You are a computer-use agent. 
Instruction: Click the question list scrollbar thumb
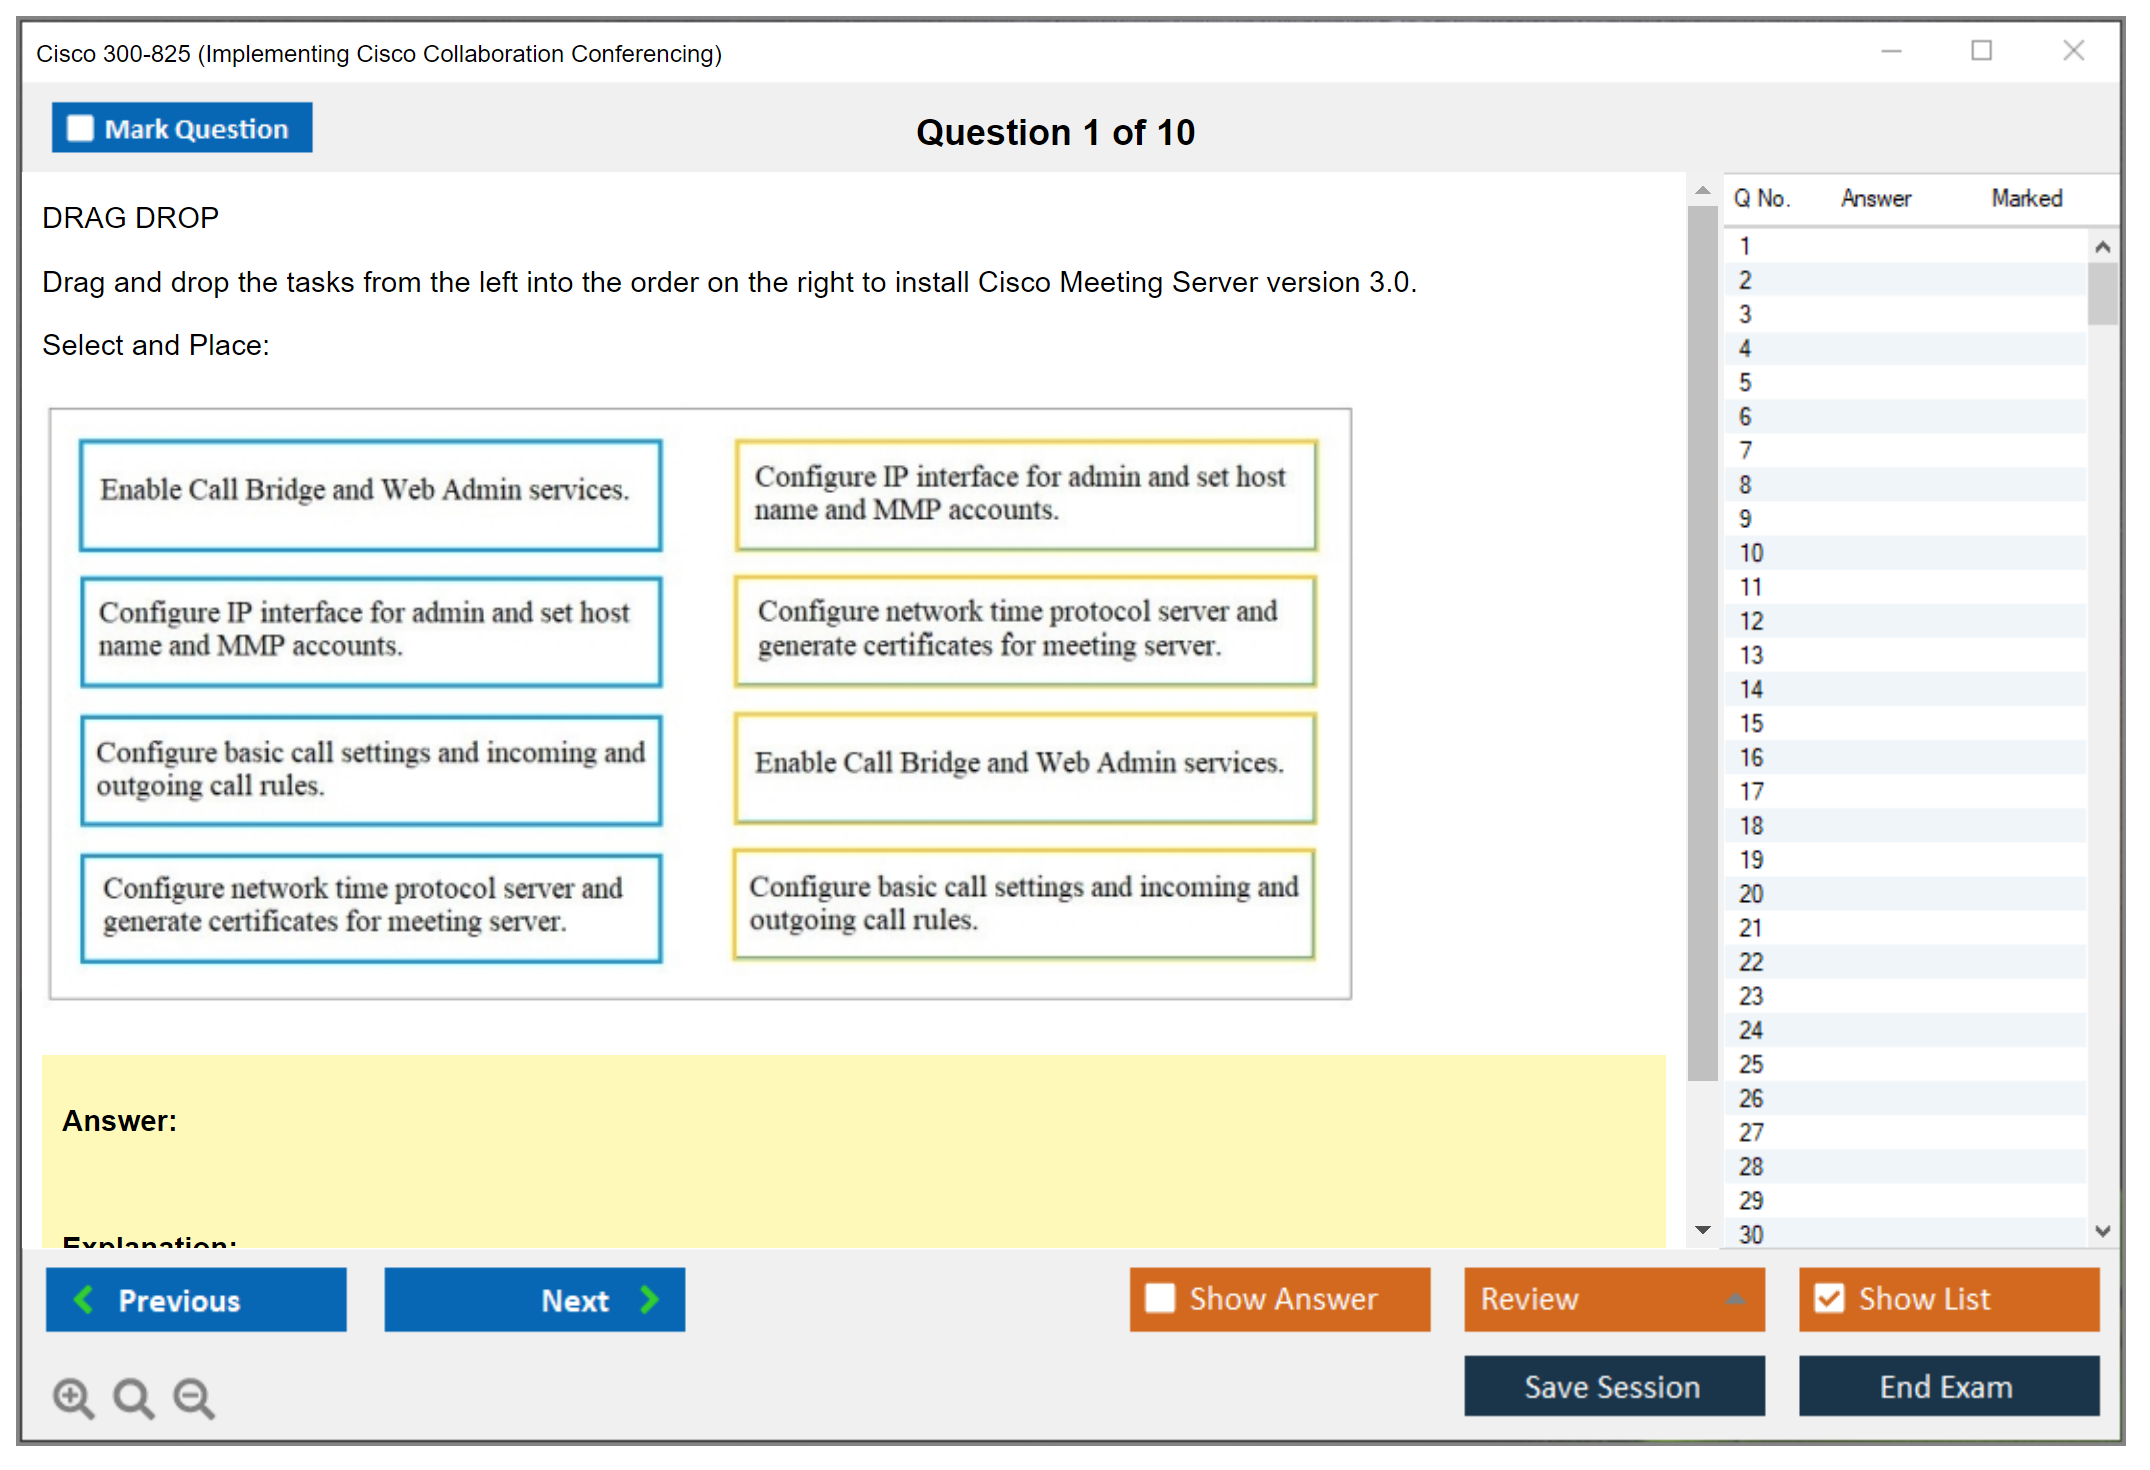2102,293
